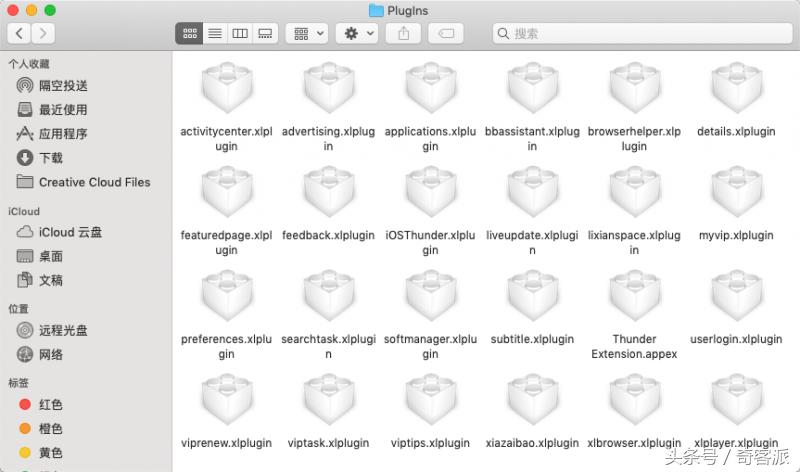Select the advertising.xlplugin plugin icon

328,91
